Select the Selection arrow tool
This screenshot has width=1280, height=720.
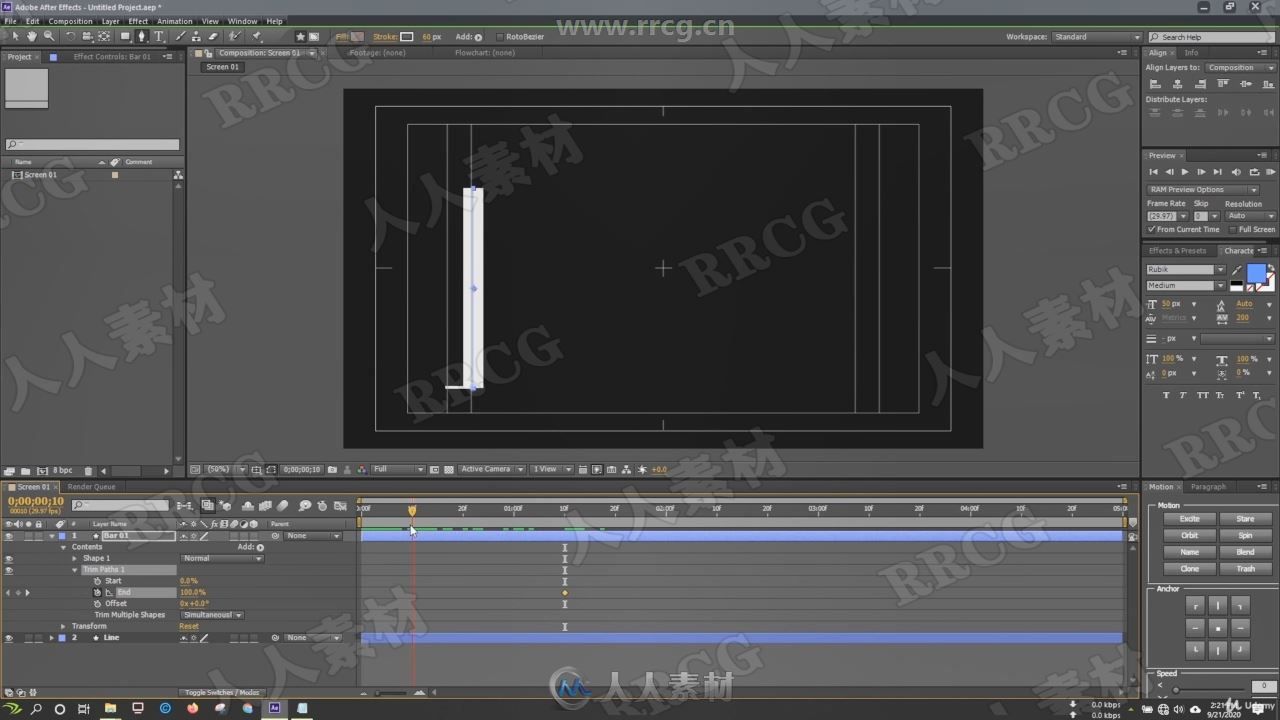click(x=15, y=36)
